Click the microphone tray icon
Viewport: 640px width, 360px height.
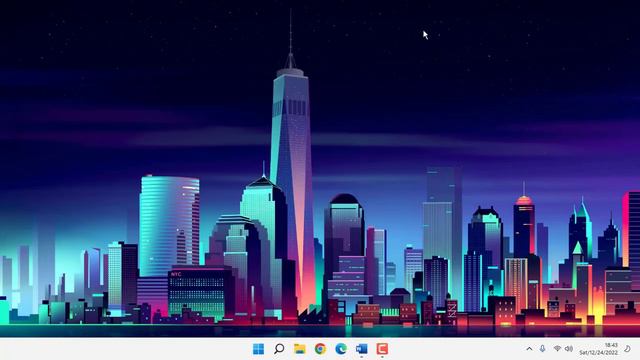(542, 349)
